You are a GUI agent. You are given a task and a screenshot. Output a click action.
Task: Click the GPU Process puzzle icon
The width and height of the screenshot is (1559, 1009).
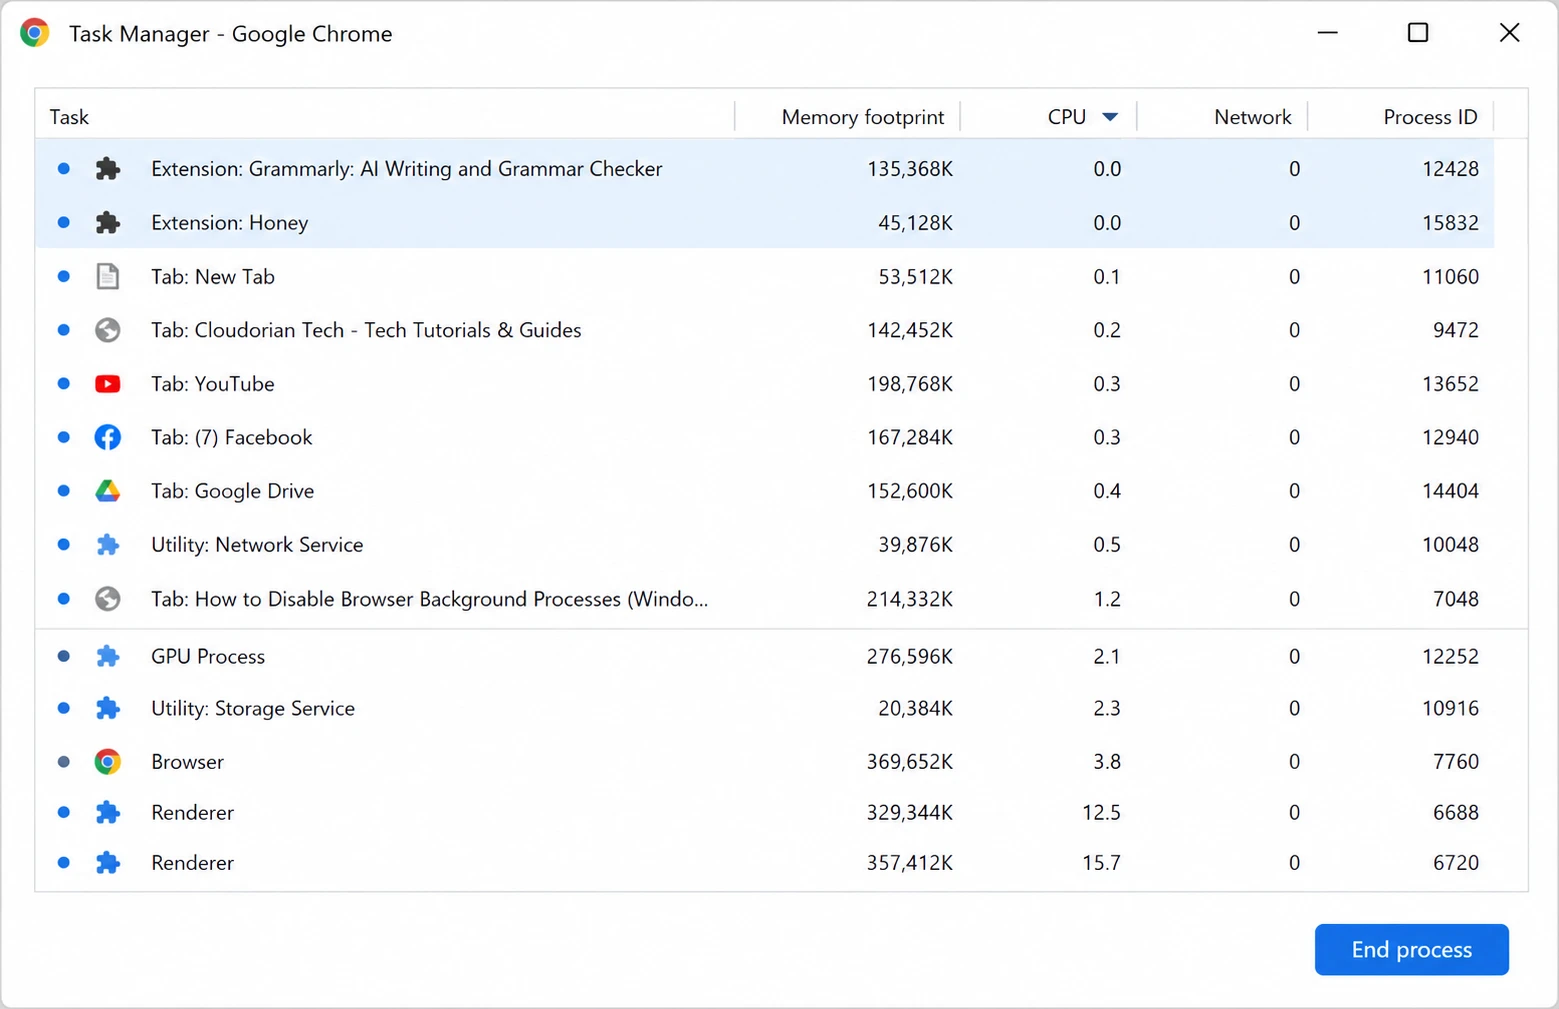108,656
